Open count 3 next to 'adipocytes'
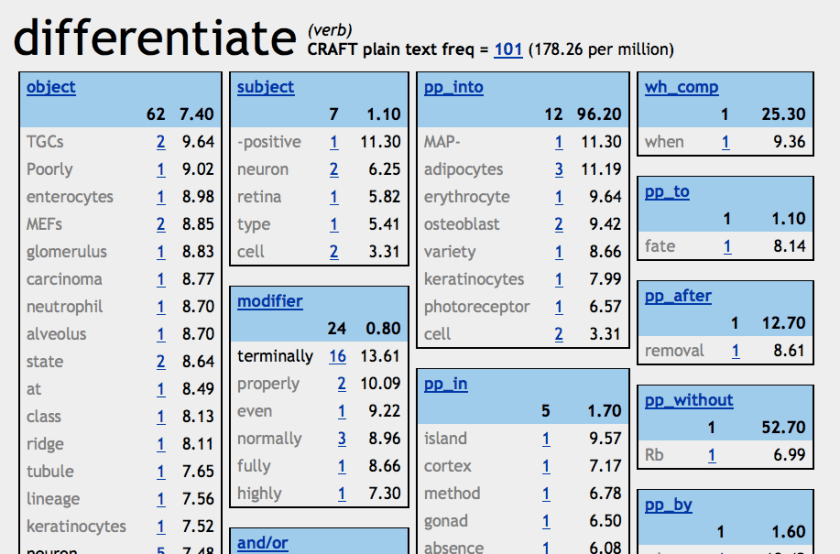The image size is (840, 554). pyautogui.click(x=558, y=169)
